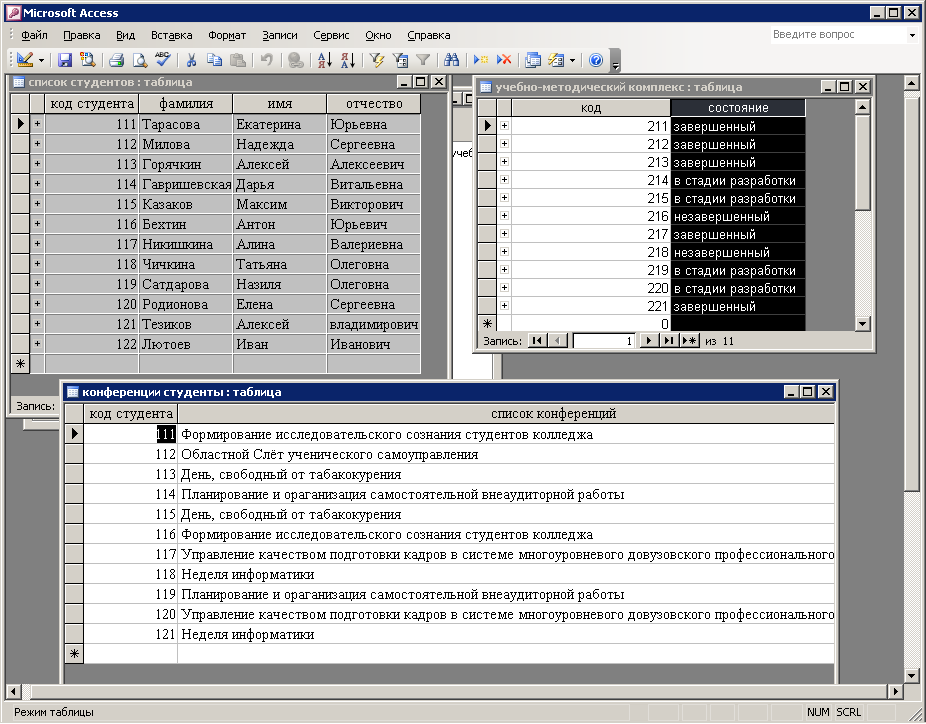Open the View mode dropdown arrow
Viewport: 926px width, 724px height.
pyautogui.click(x=41, y=60)
